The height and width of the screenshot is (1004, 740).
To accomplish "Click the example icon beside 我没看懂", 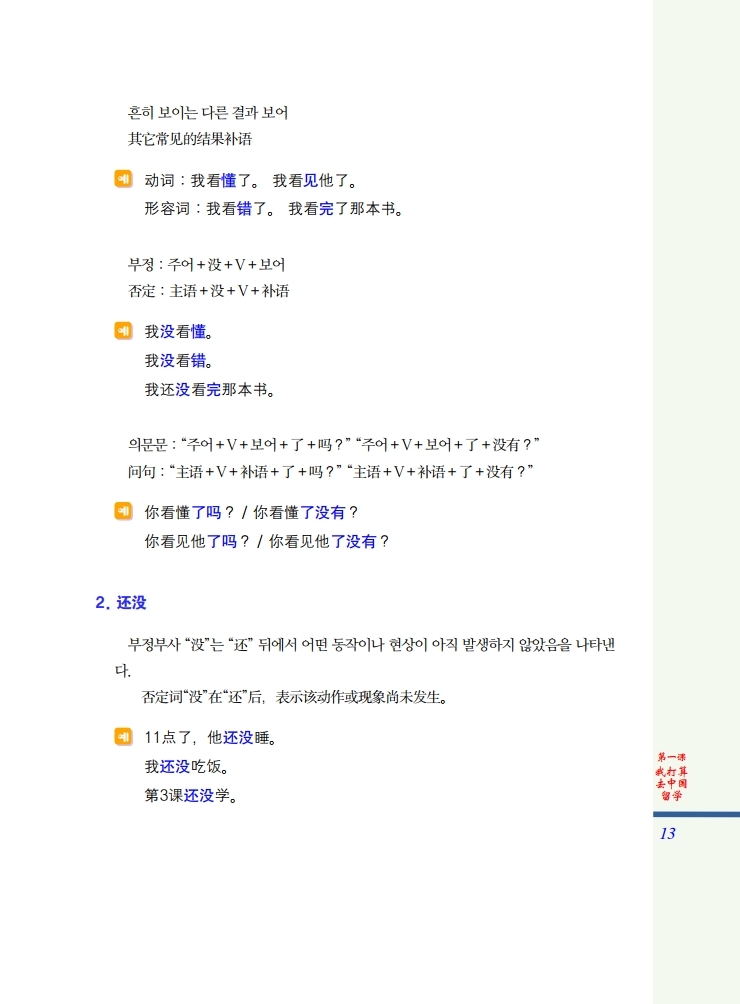I will point(124,331).
